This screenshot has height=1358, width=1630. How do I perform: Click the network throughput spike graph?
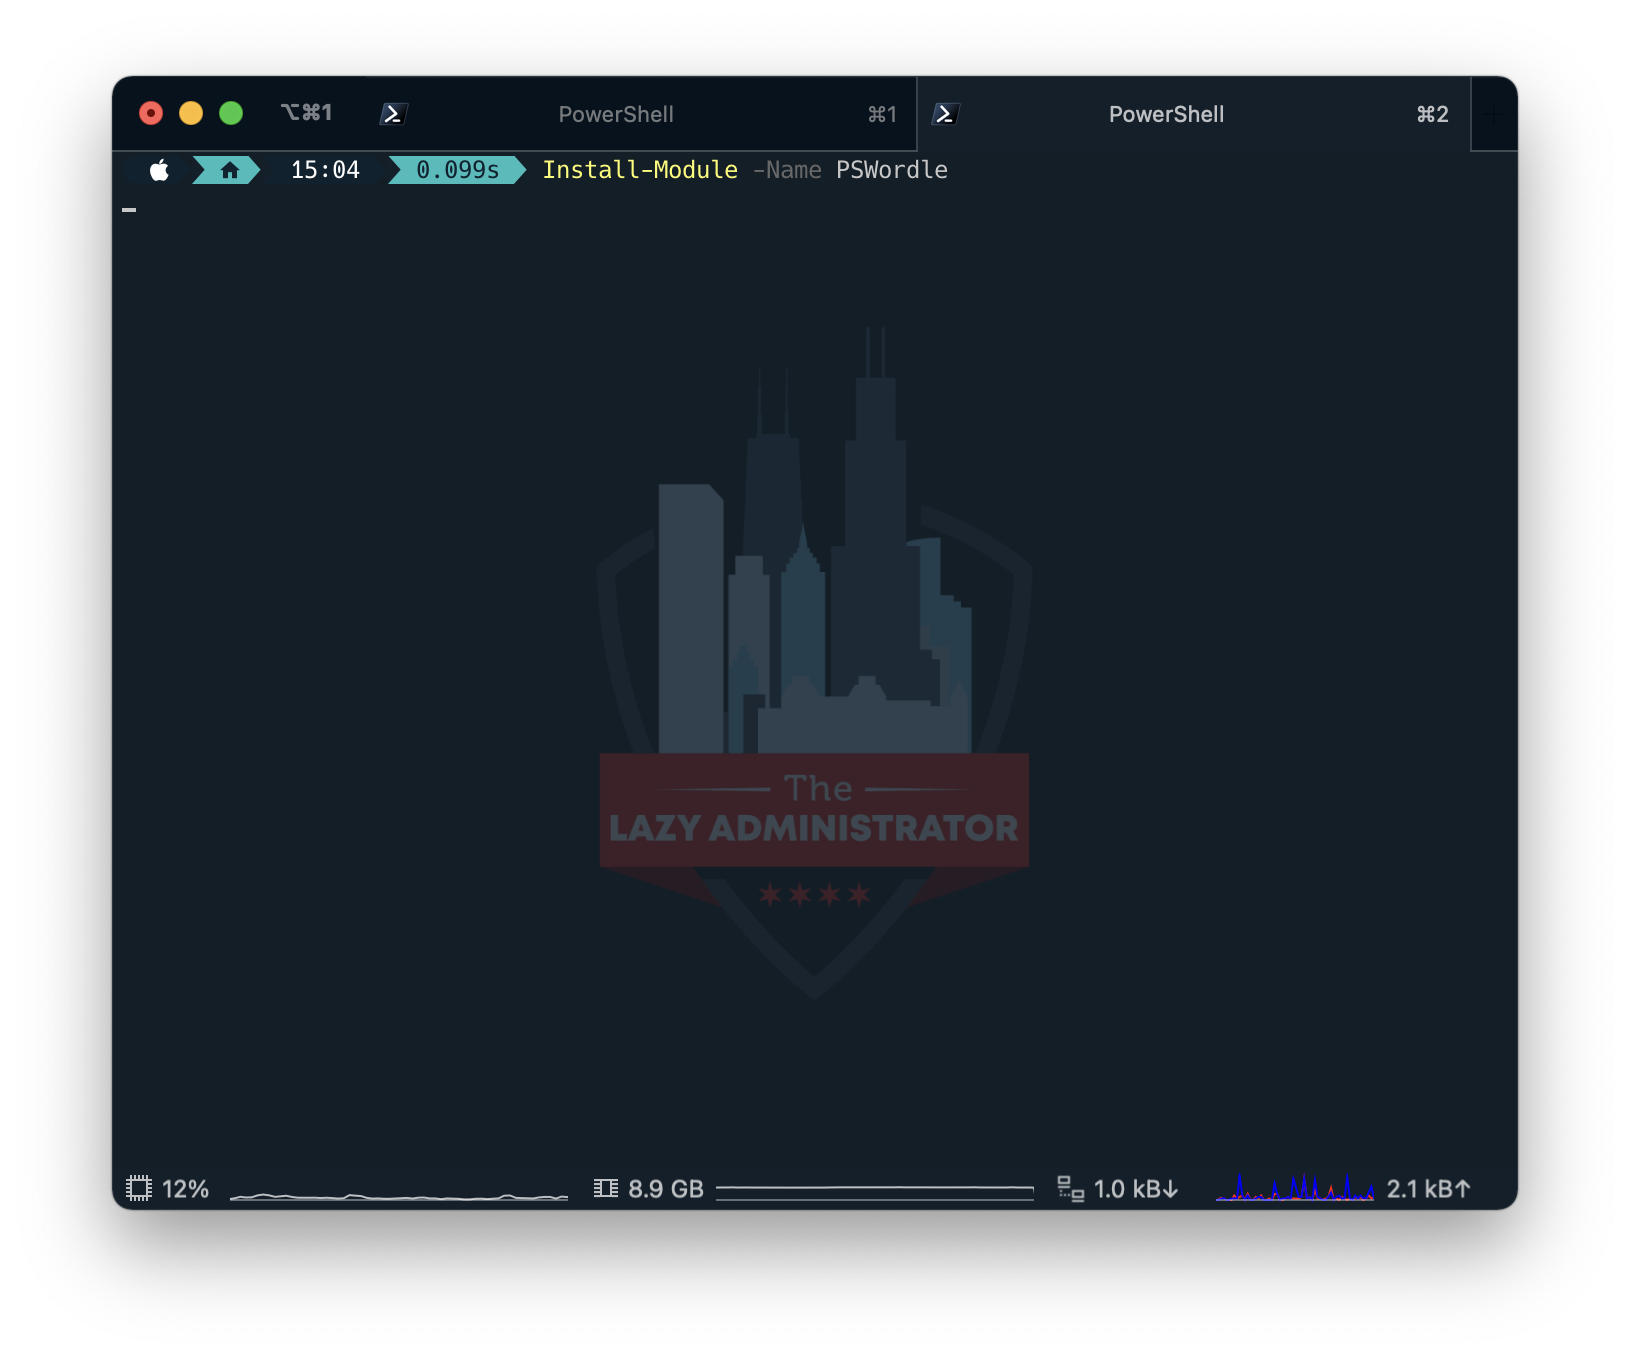coord(1295,1187)
